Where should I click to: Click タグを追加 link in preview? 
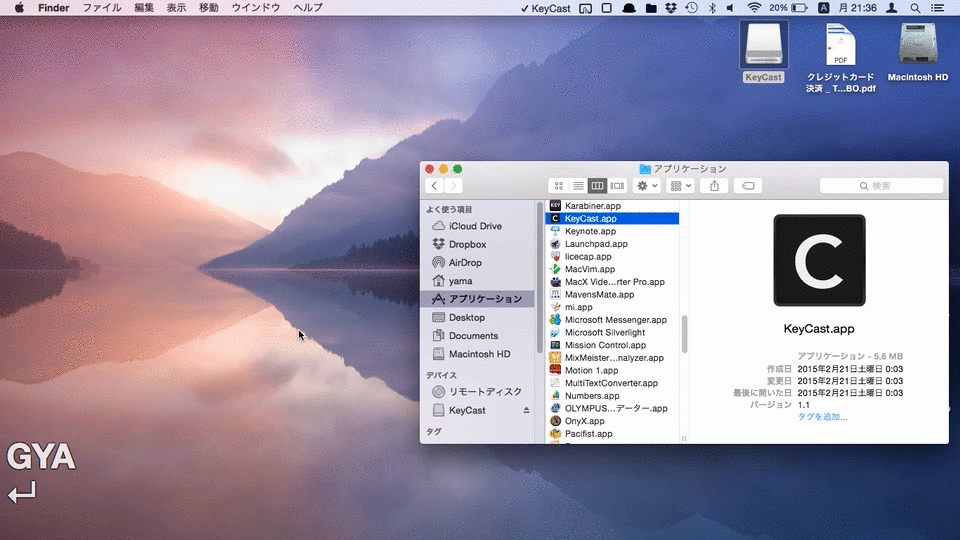point(822,417)
